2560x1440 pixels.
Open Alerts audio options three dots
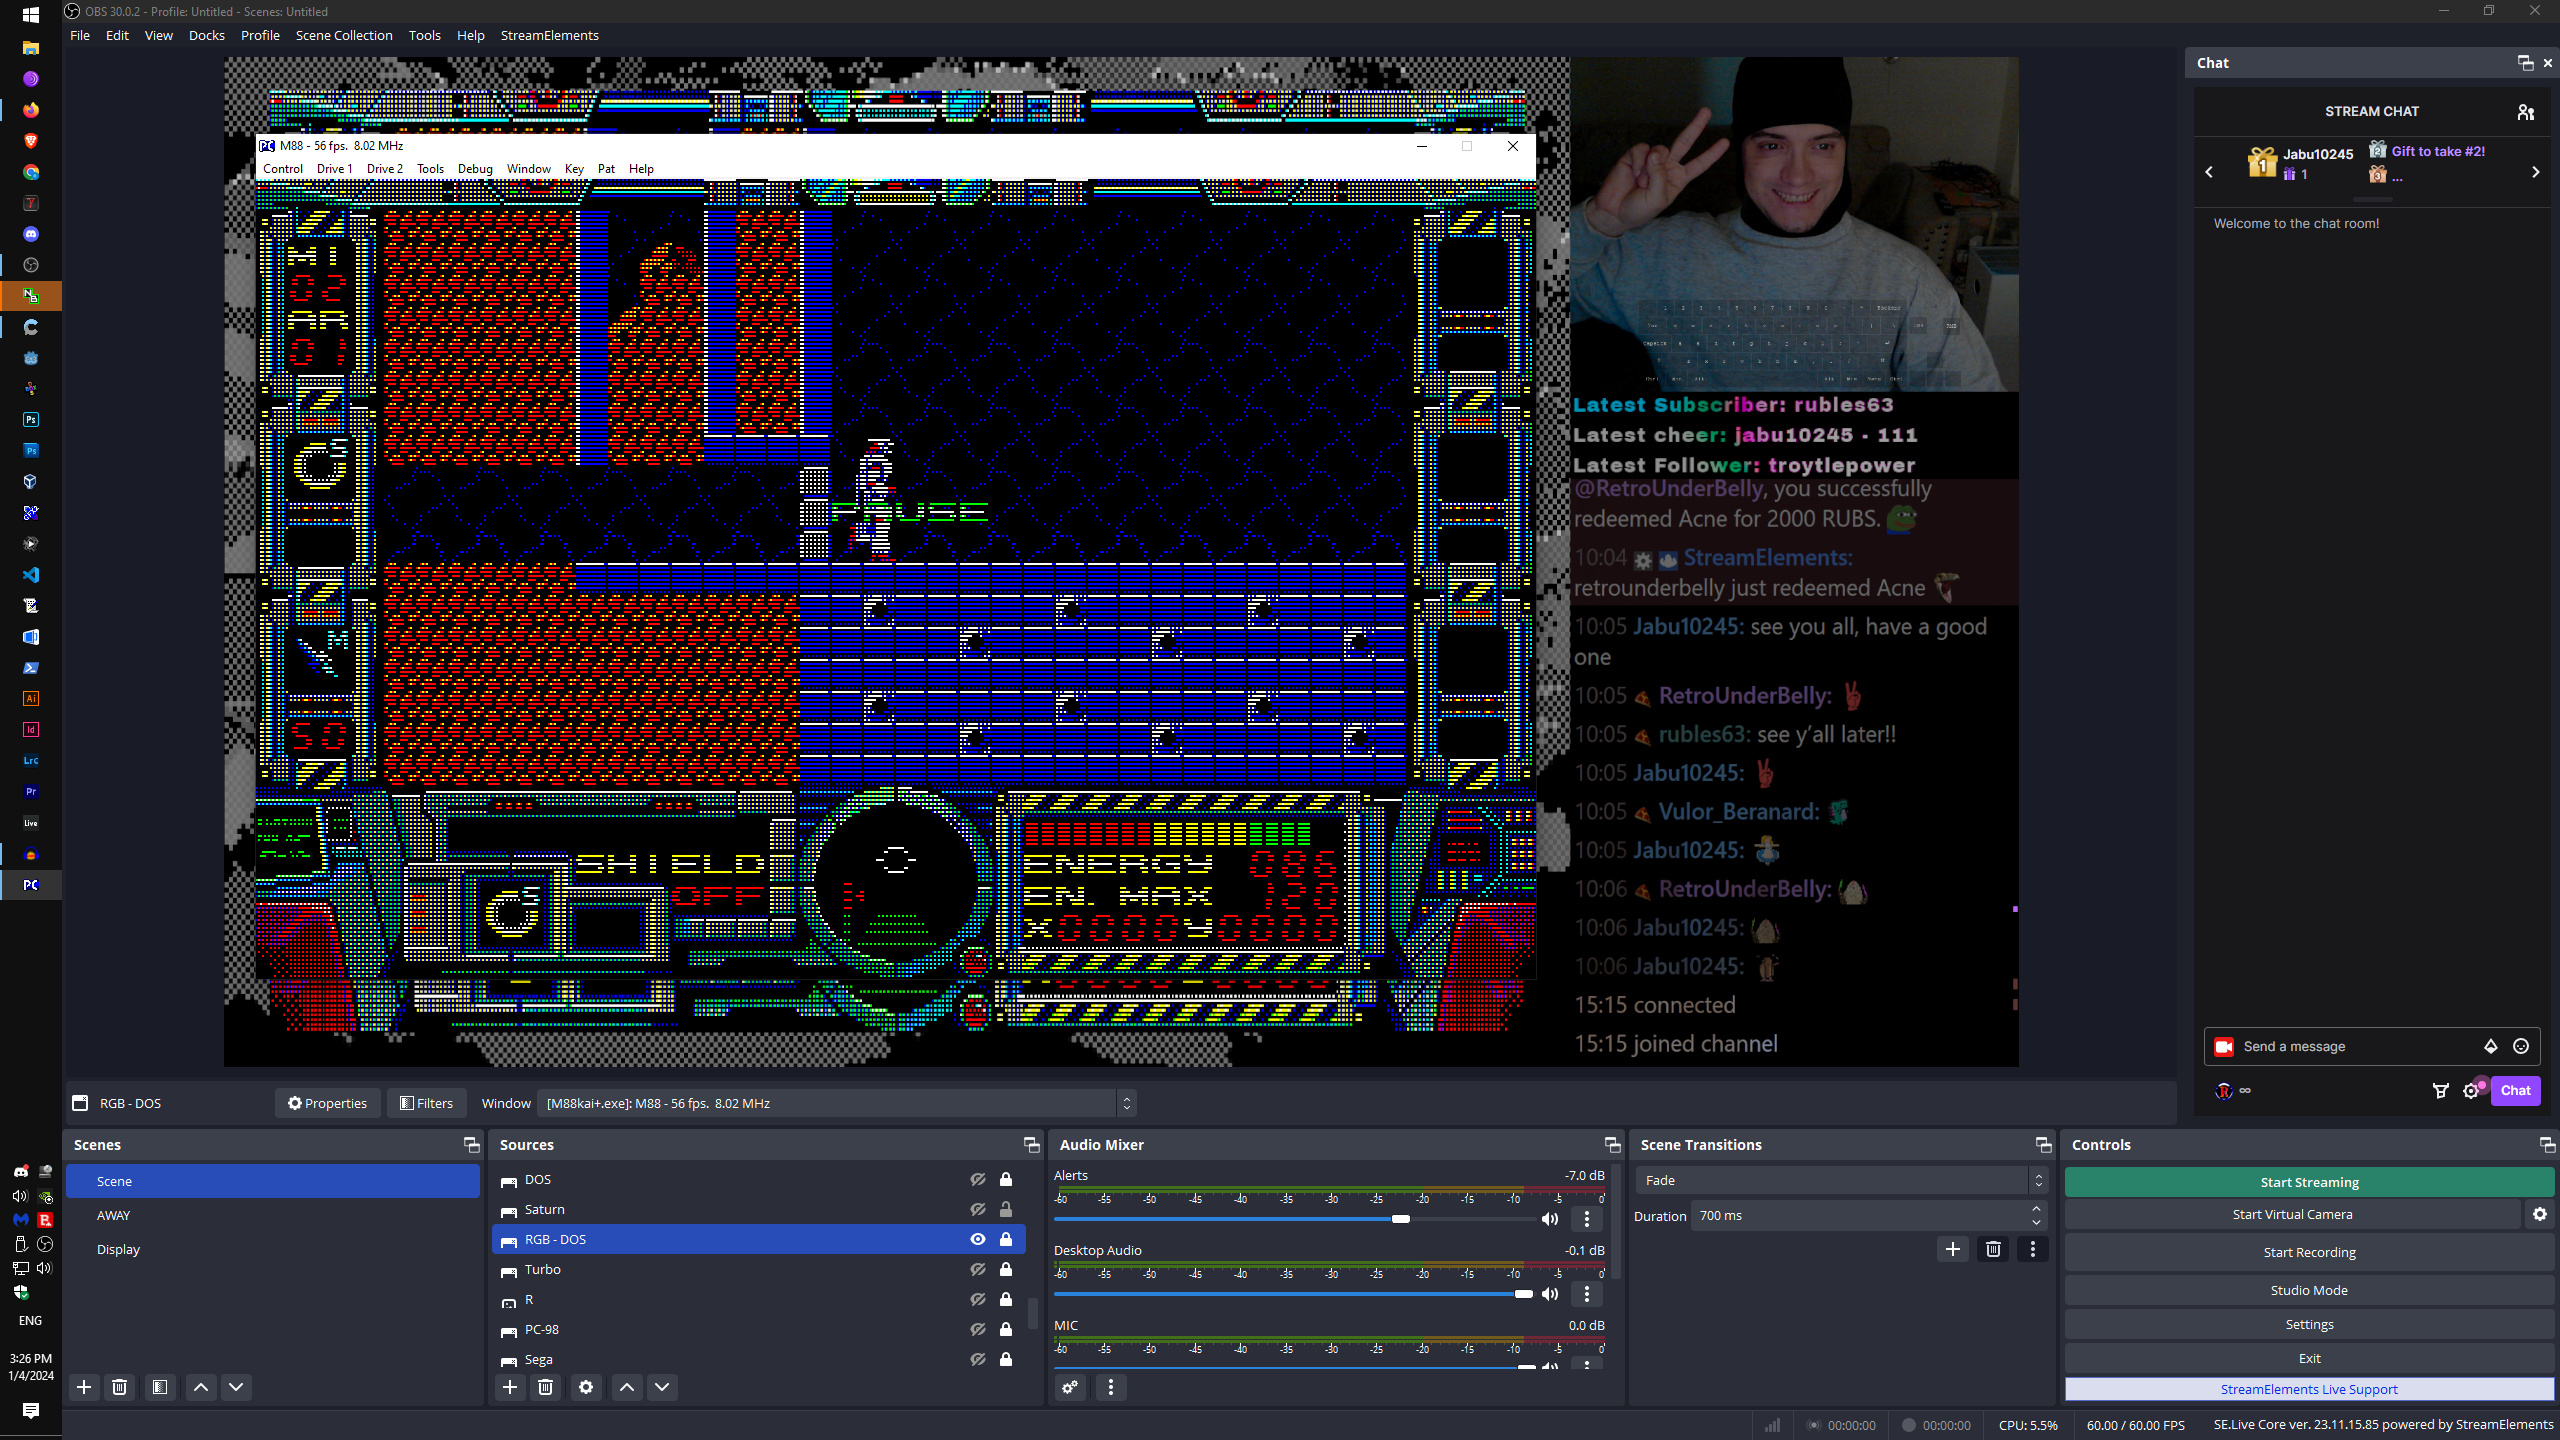click(1587, 1219)
